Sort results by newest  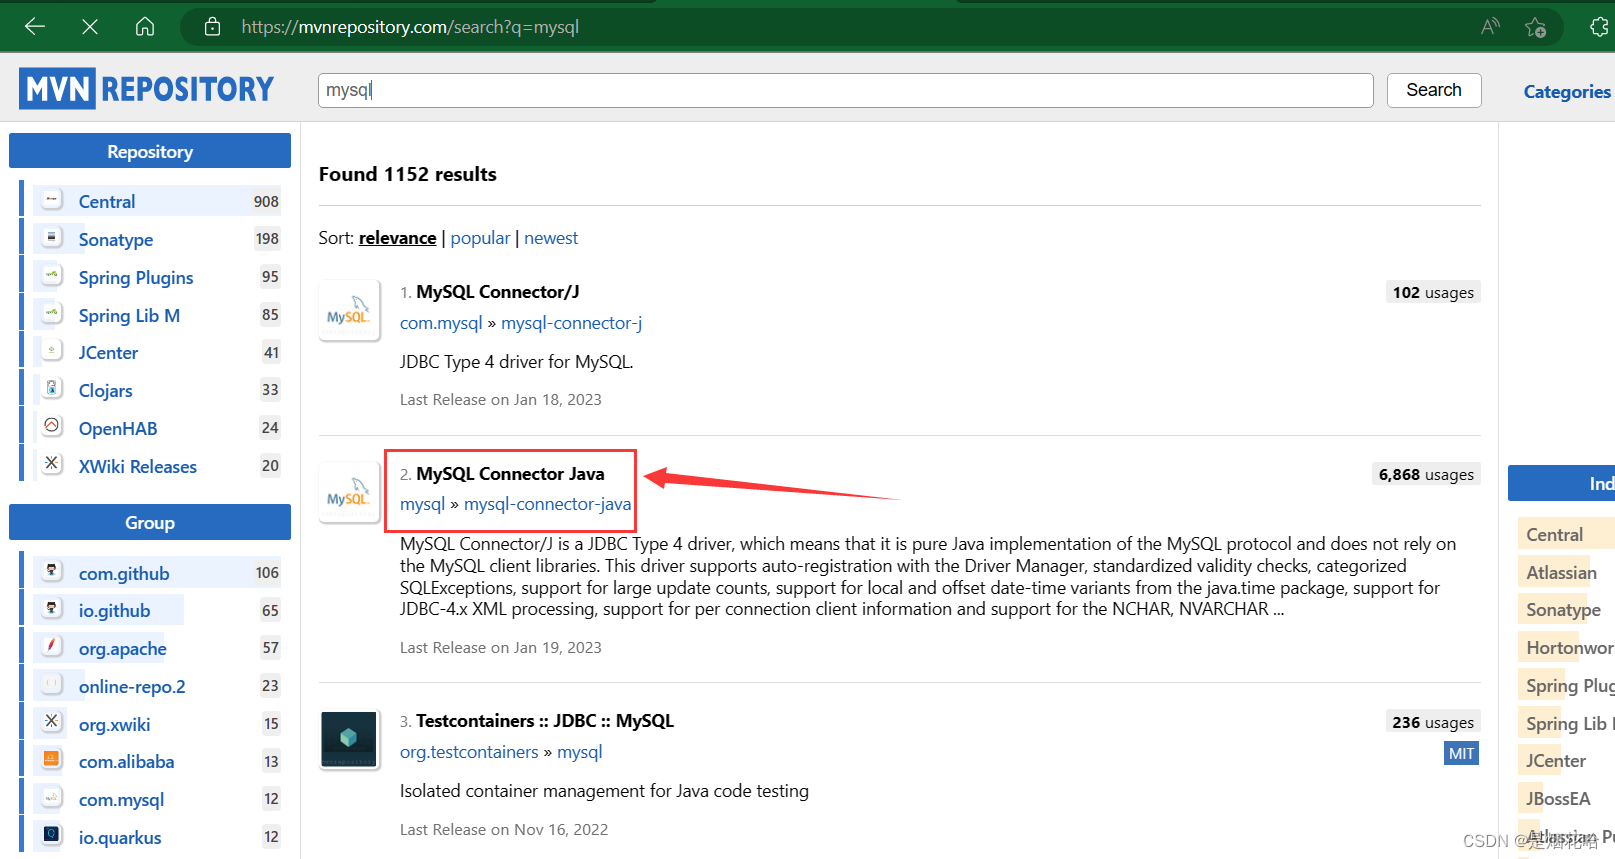(x=551, y=238)
